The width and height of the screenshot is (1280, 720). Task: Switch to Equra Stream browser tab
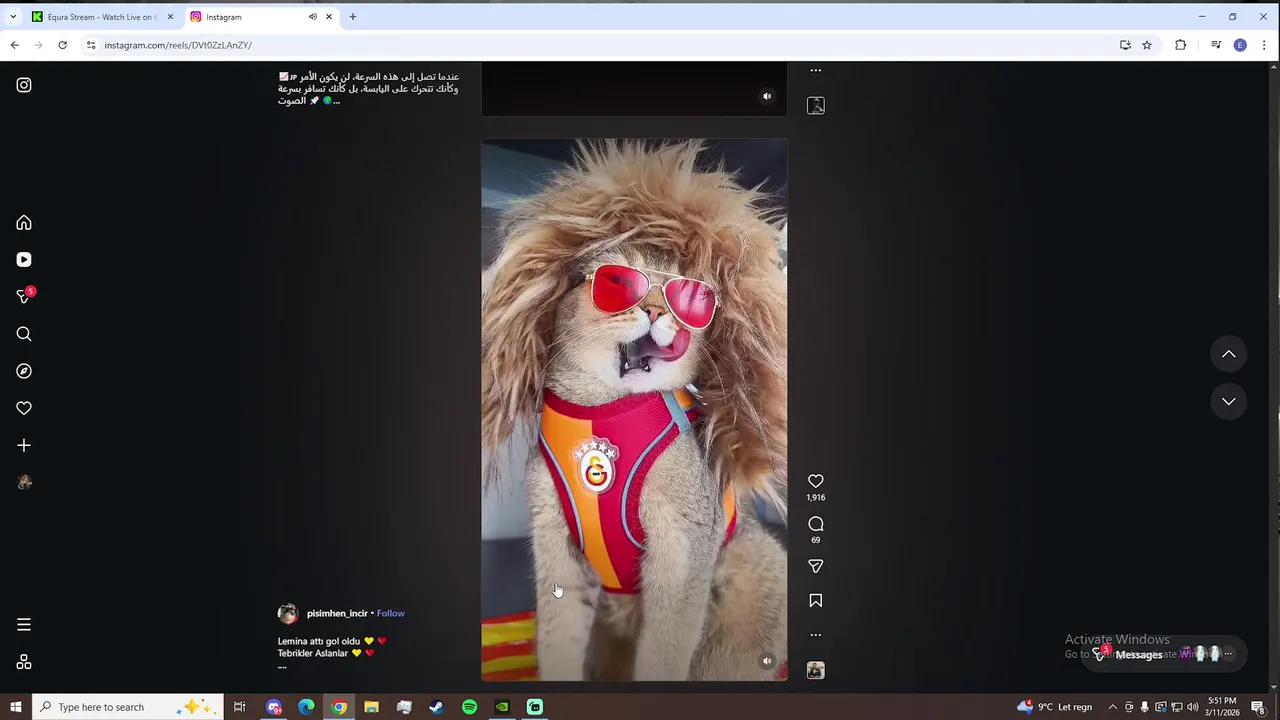(101, 17)
